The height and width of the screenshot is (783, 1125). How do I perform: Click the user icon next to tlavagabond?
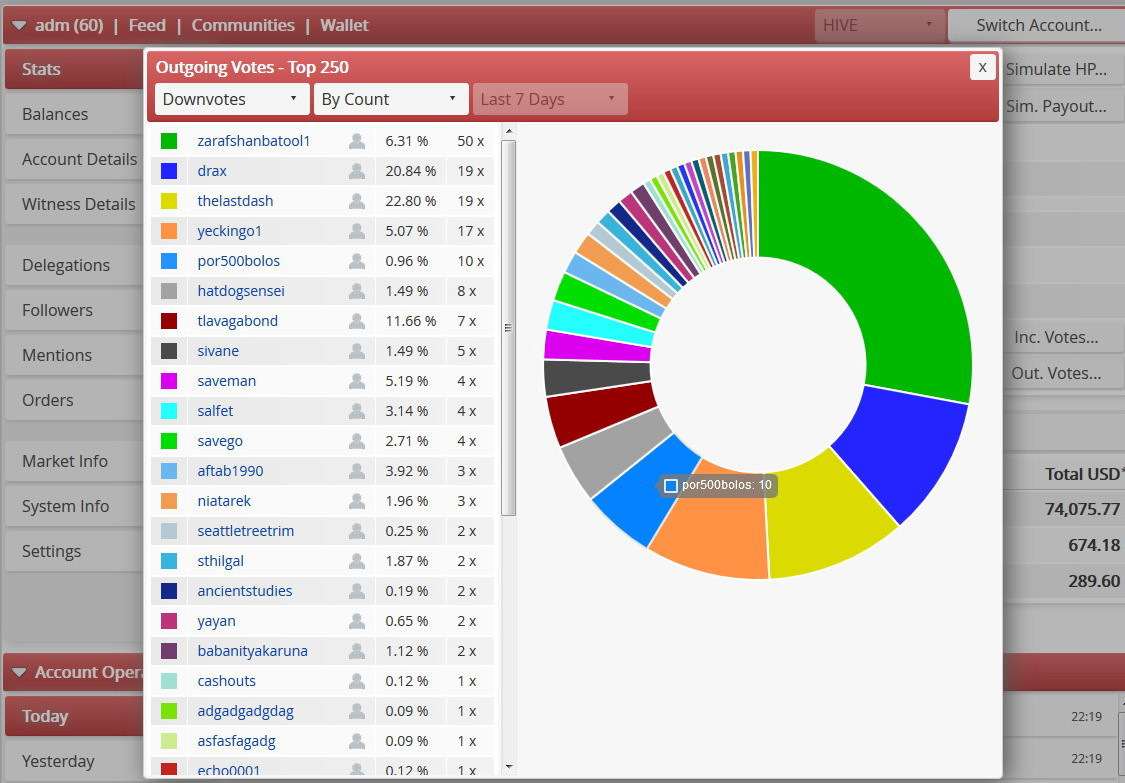[x=357, y=322]
